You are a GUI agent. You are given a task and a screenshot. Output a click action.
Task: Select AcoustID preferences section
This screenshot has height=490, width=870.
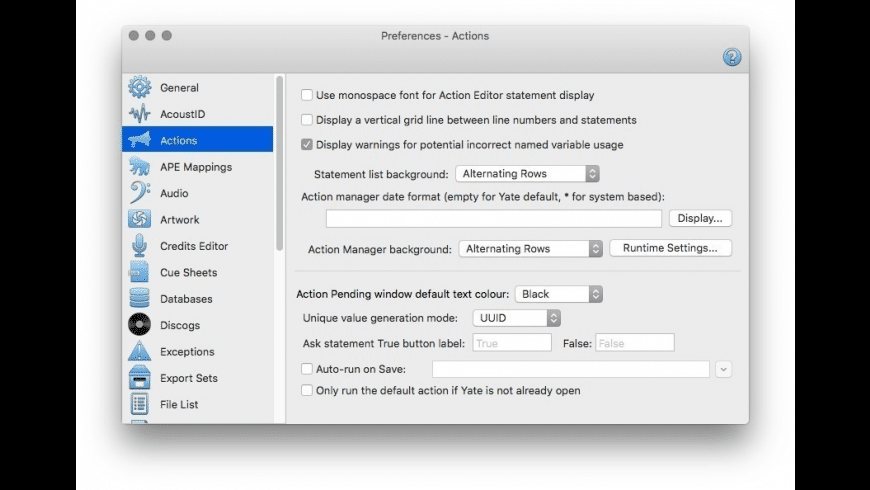pos(198,114)
